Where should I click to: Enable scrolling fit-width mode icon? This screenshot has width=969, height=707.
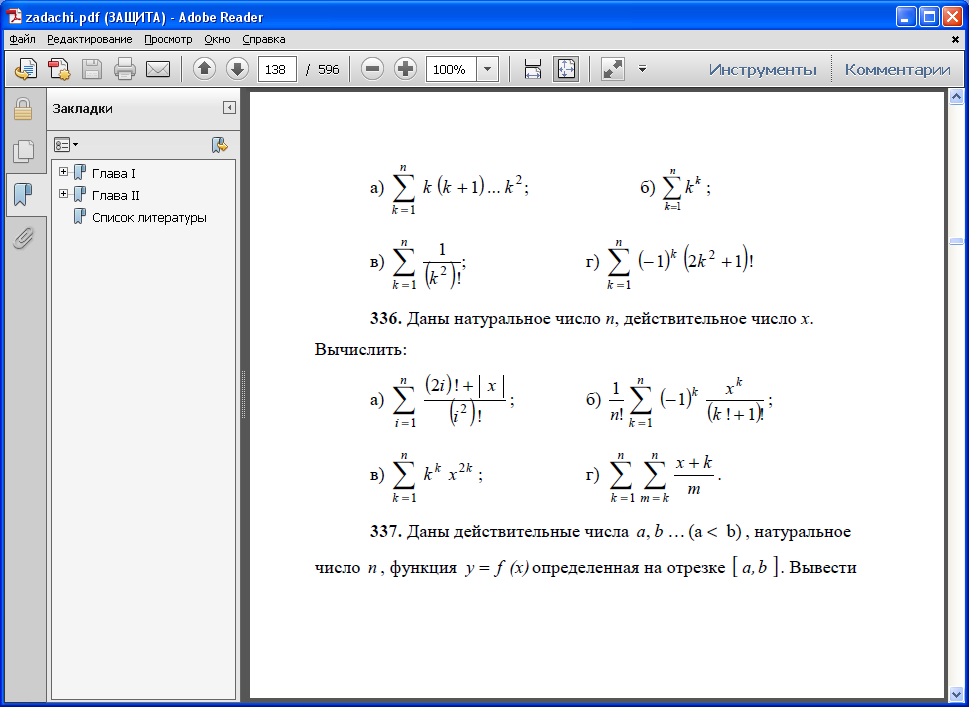[x=533, y=69]
